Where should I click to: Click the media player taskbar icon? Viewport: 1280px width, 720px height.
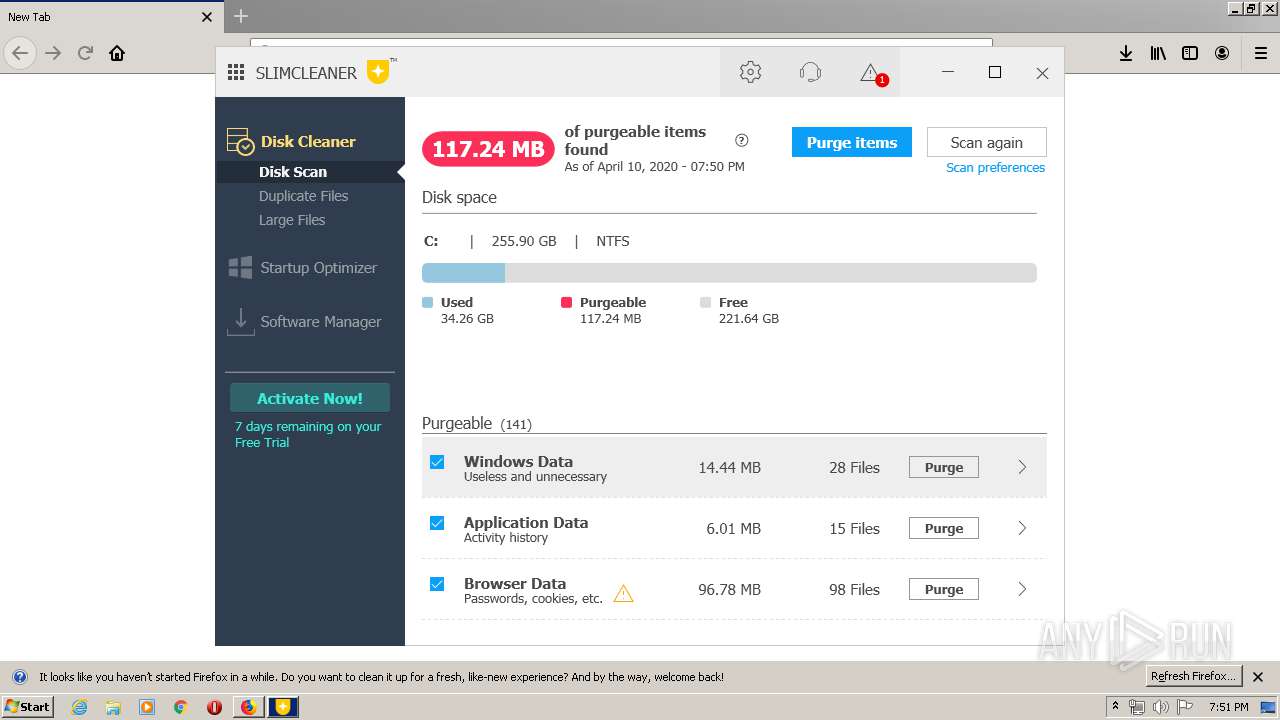pos(147,707)
